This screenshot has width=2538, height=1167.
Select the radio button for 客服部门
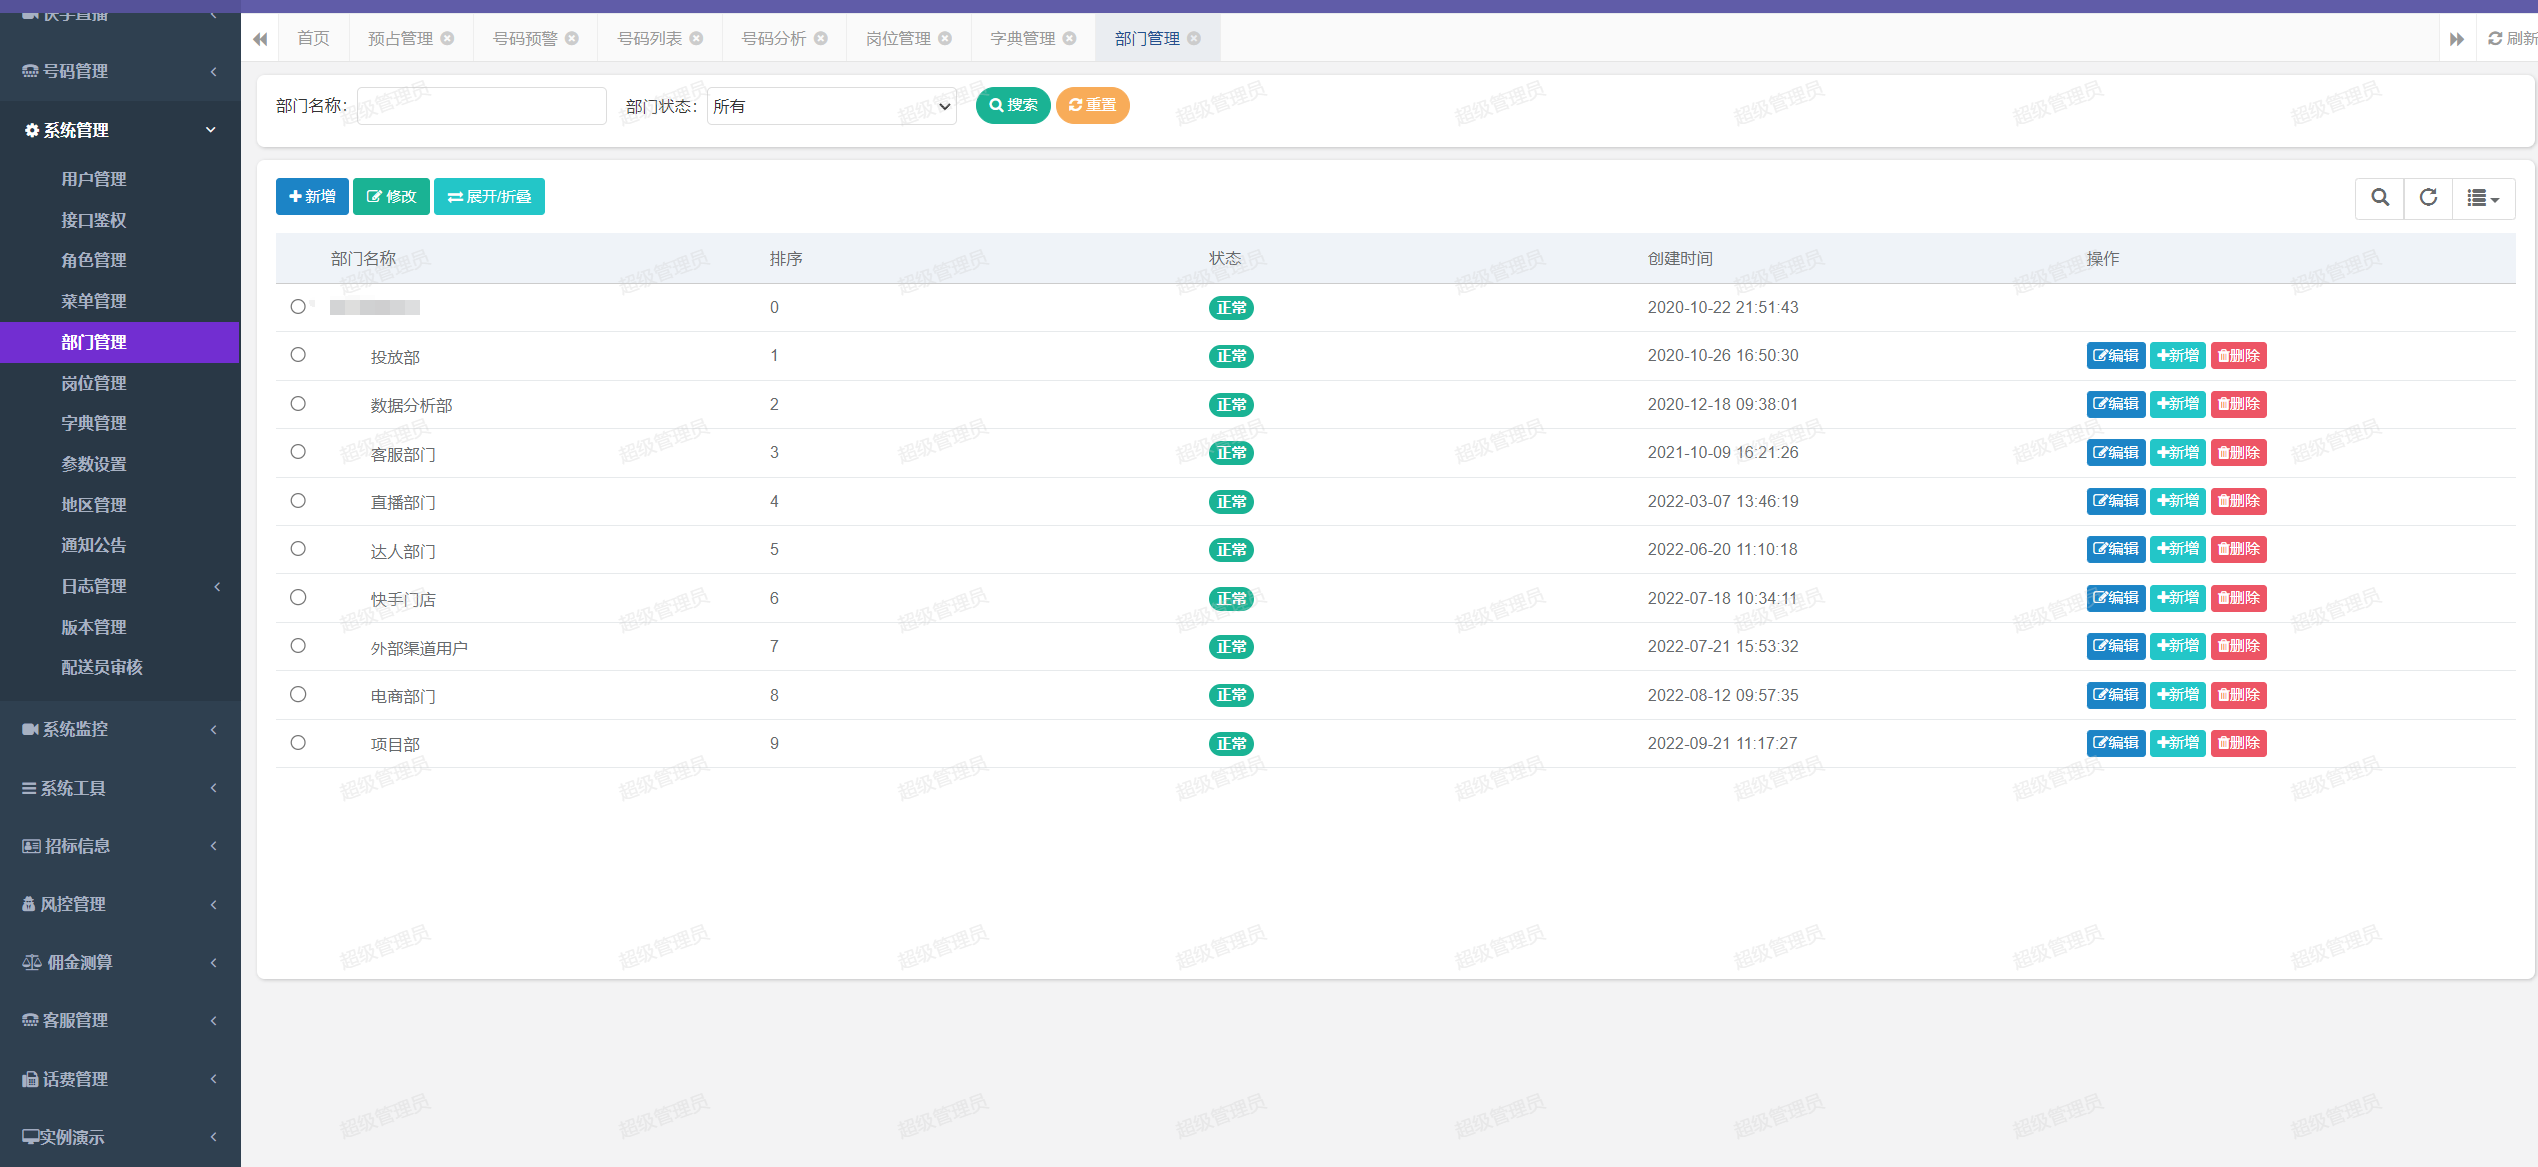pyautogui.click(x=298, y=452)
